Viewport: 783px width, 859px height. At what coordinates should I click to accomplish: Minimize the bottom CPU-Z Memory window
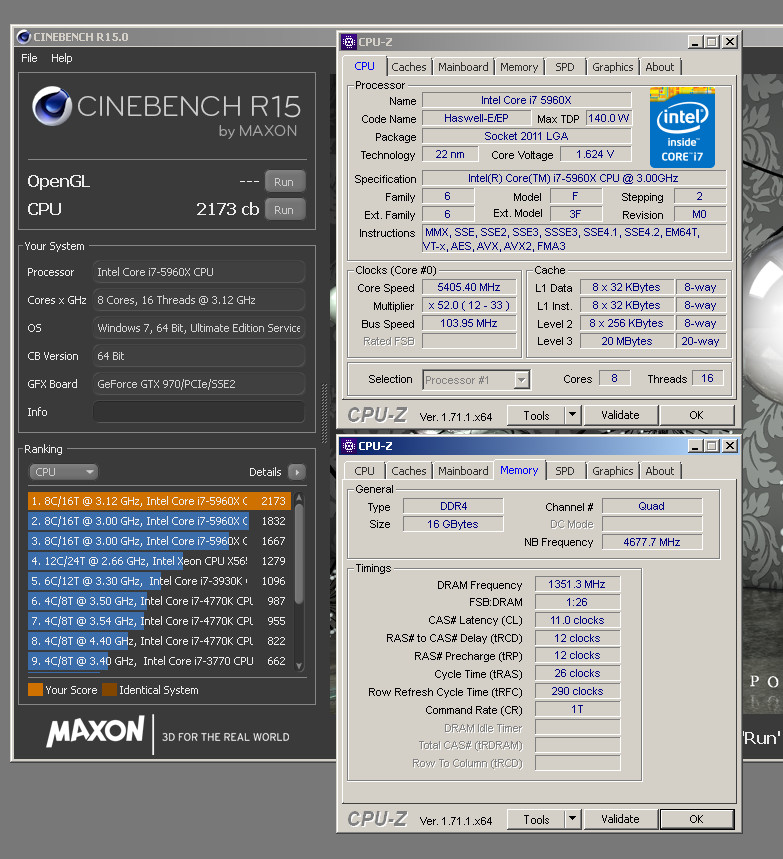point(695,446)
